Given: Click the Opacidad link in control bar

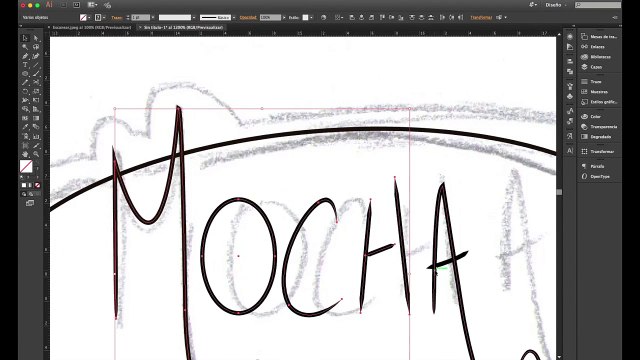Looking at the screenshot, I should (248, 18).
